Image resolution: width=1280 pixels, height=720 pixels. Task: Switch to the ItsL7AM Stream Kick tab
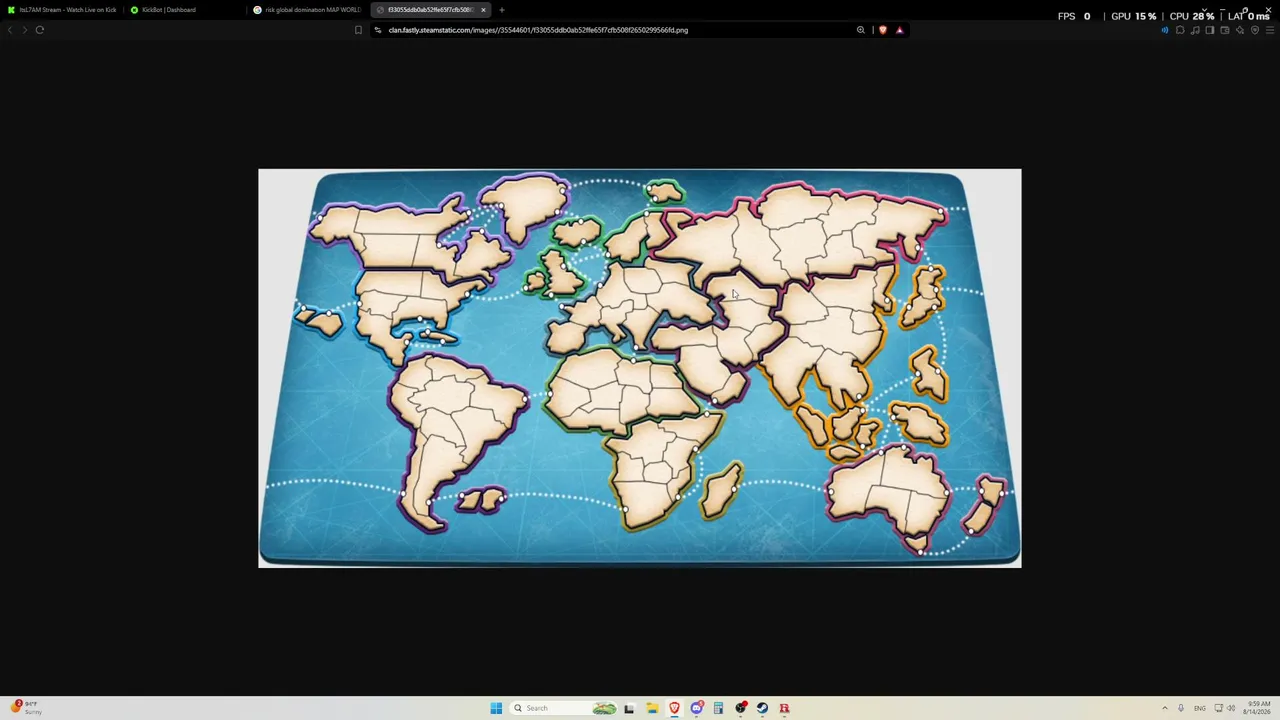pos(62,10)
